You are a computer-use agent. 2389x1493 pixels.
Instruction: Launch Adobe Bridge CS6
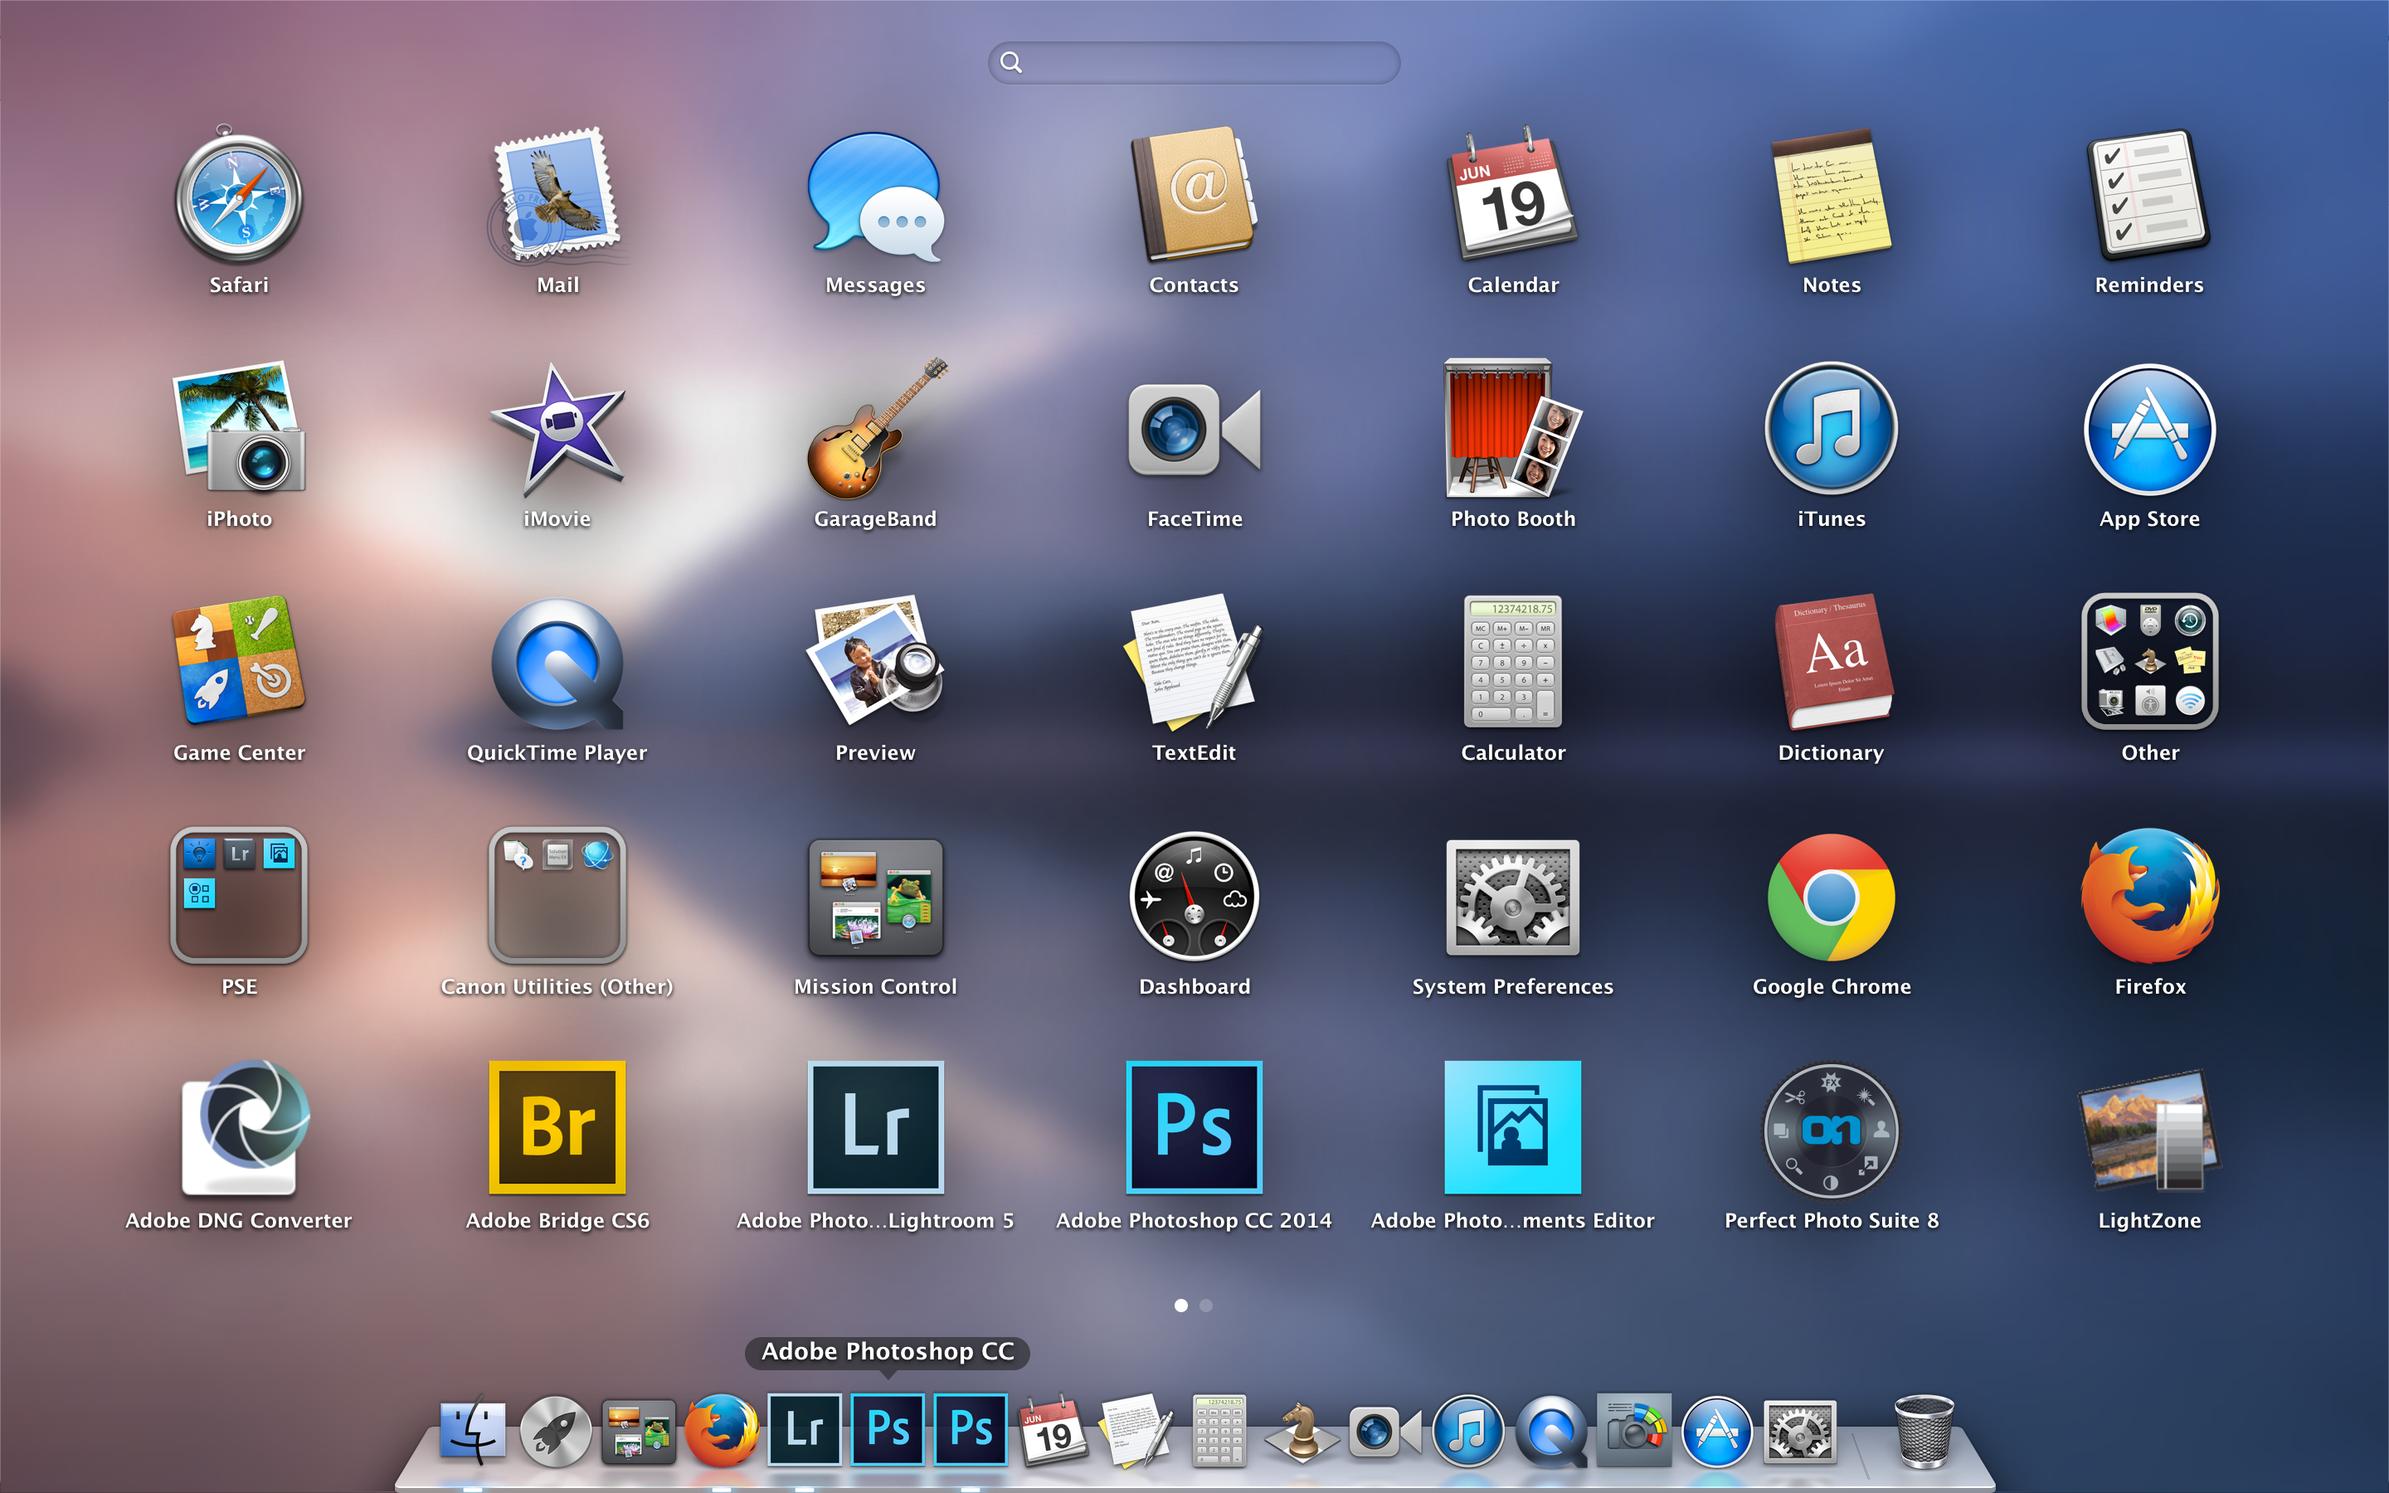click(557, 1127)
